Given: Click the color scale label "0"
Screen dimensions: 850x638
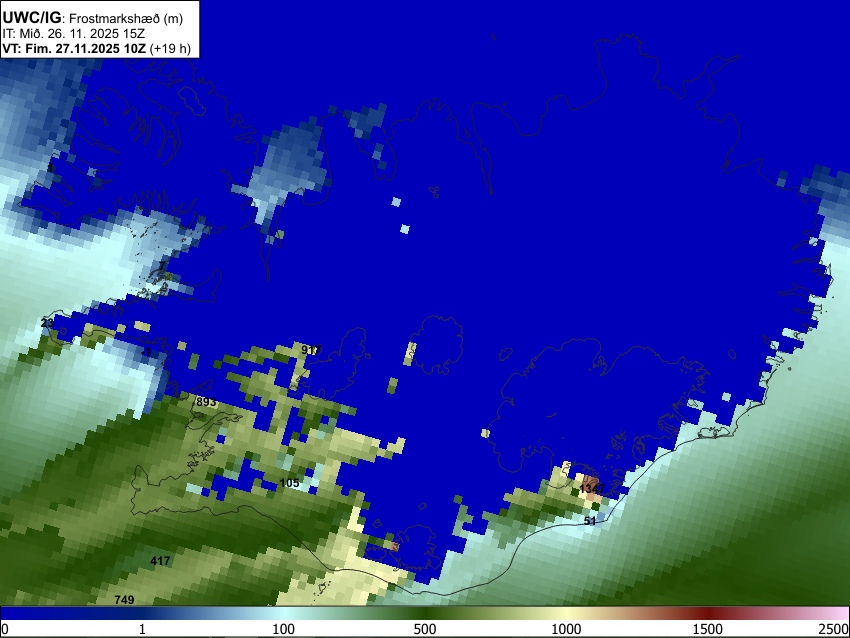Looking at the screenshot, I should click(x=5, y=629).
